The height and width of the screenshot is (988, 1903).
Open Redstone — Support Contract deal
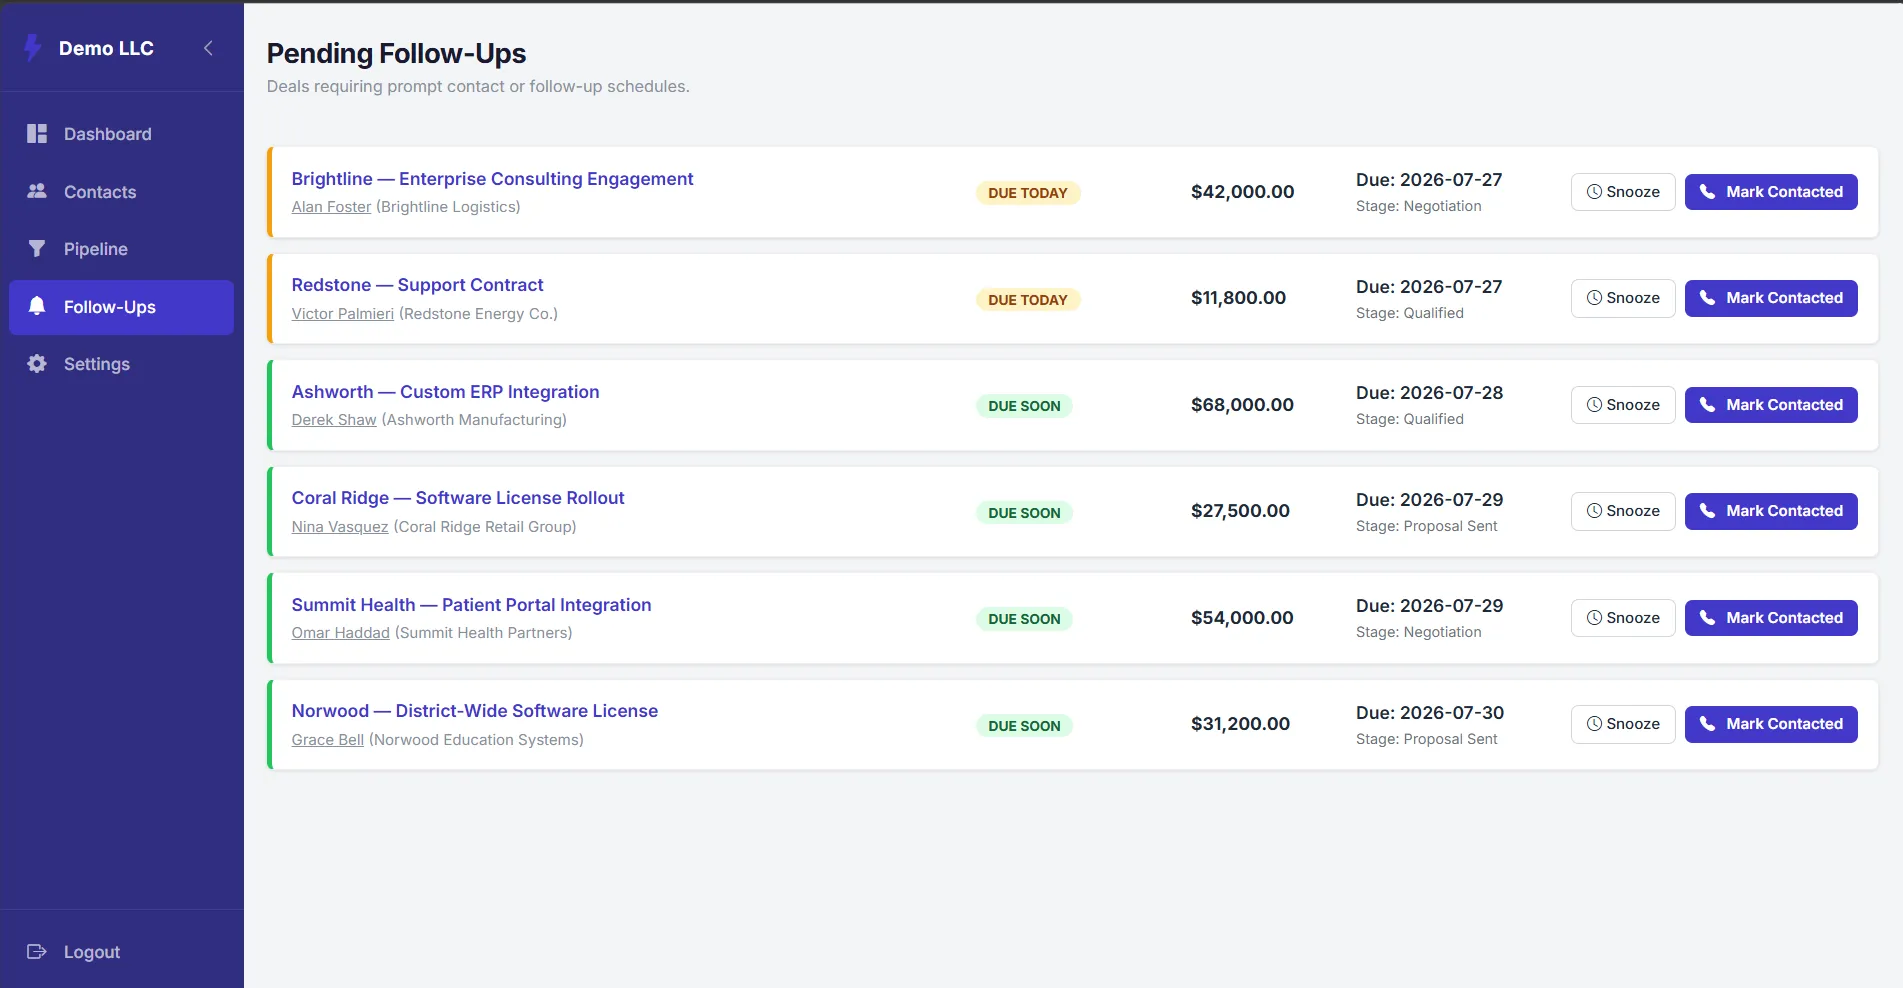pos(417,285)
